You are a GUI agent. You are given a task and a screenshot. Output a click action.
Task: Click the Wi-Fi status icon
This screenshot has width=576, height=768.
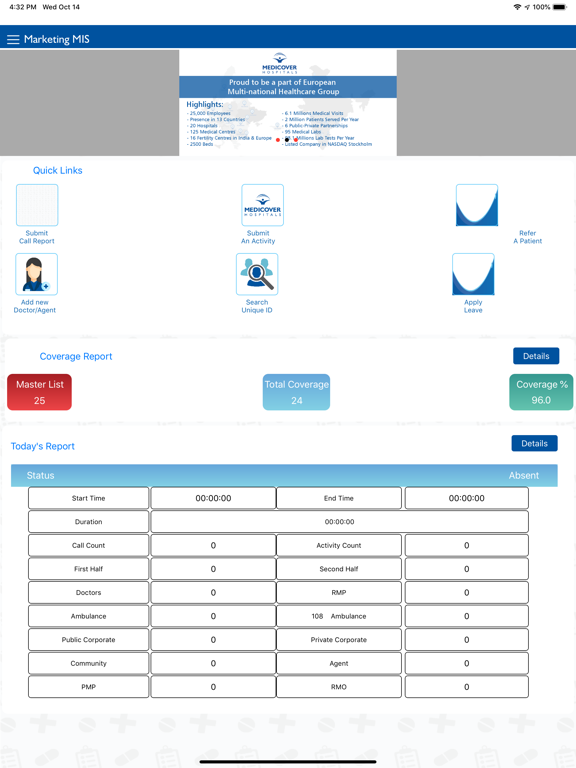pos(517,7)
